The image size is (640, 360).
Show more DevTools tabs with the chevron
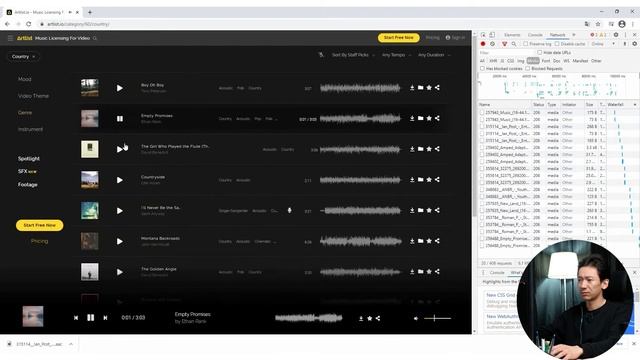pos(573,35)
